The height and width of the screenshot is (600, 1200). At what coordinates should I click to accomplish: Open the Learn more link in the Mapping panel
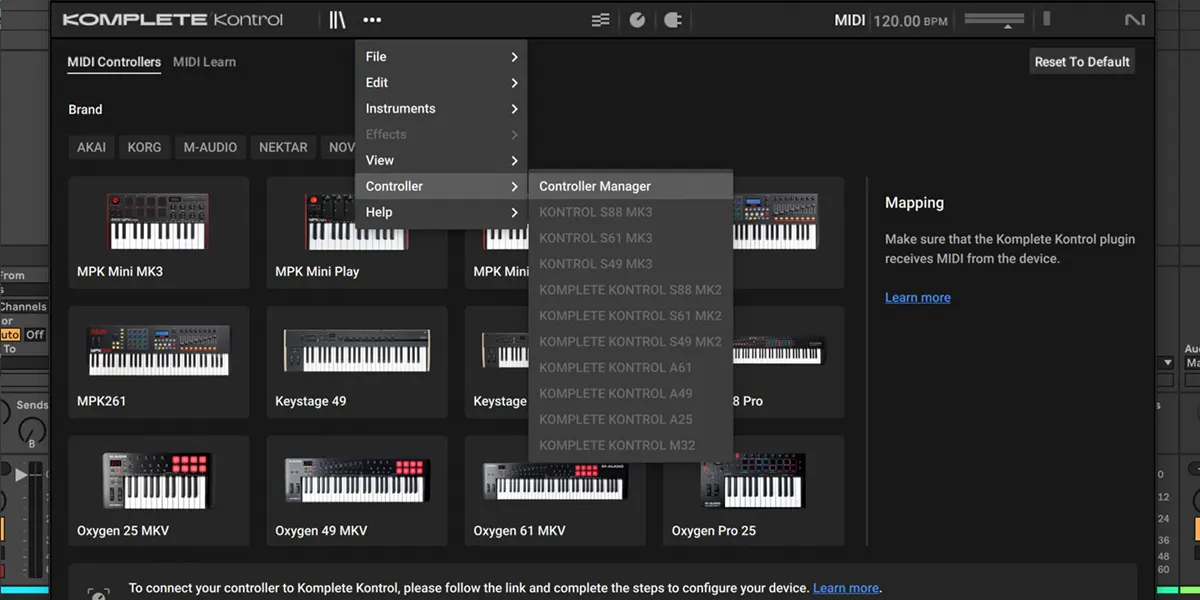click(918, 297)
